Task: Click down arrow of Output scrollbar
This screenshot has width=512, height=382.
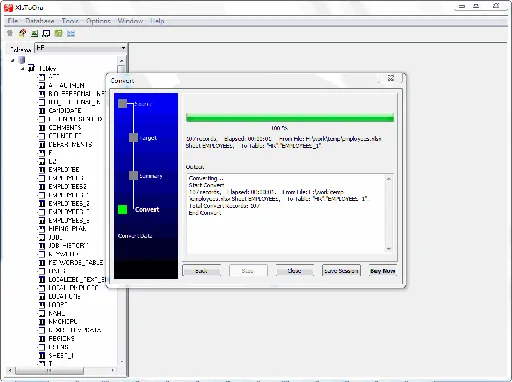Action: click(x=389, y=249)
